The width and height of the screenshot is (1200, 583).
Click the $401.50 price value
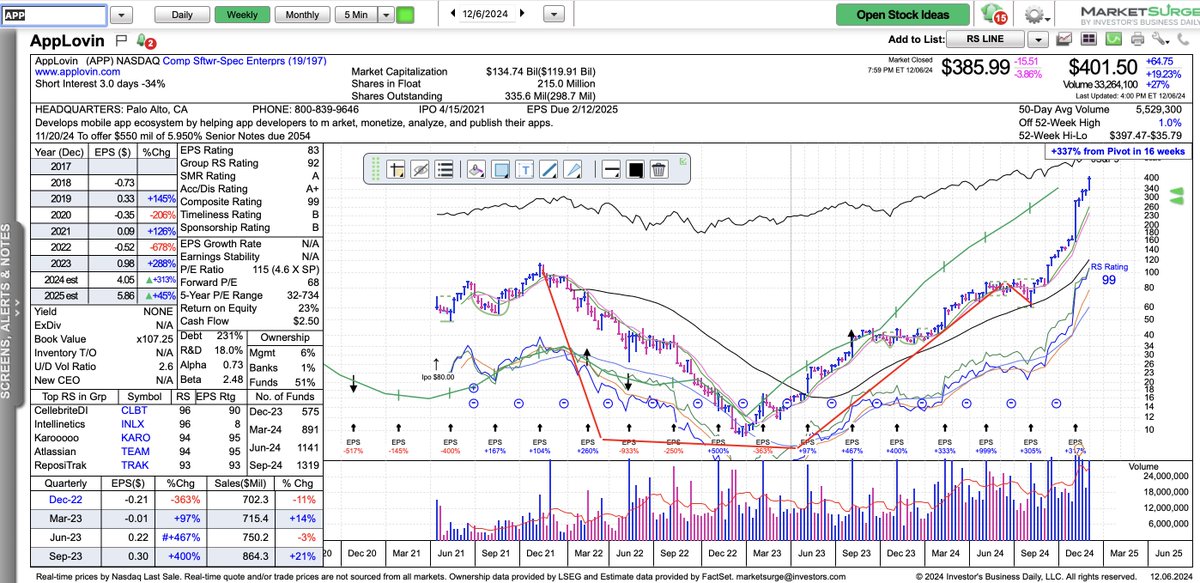pos(1102,67)
